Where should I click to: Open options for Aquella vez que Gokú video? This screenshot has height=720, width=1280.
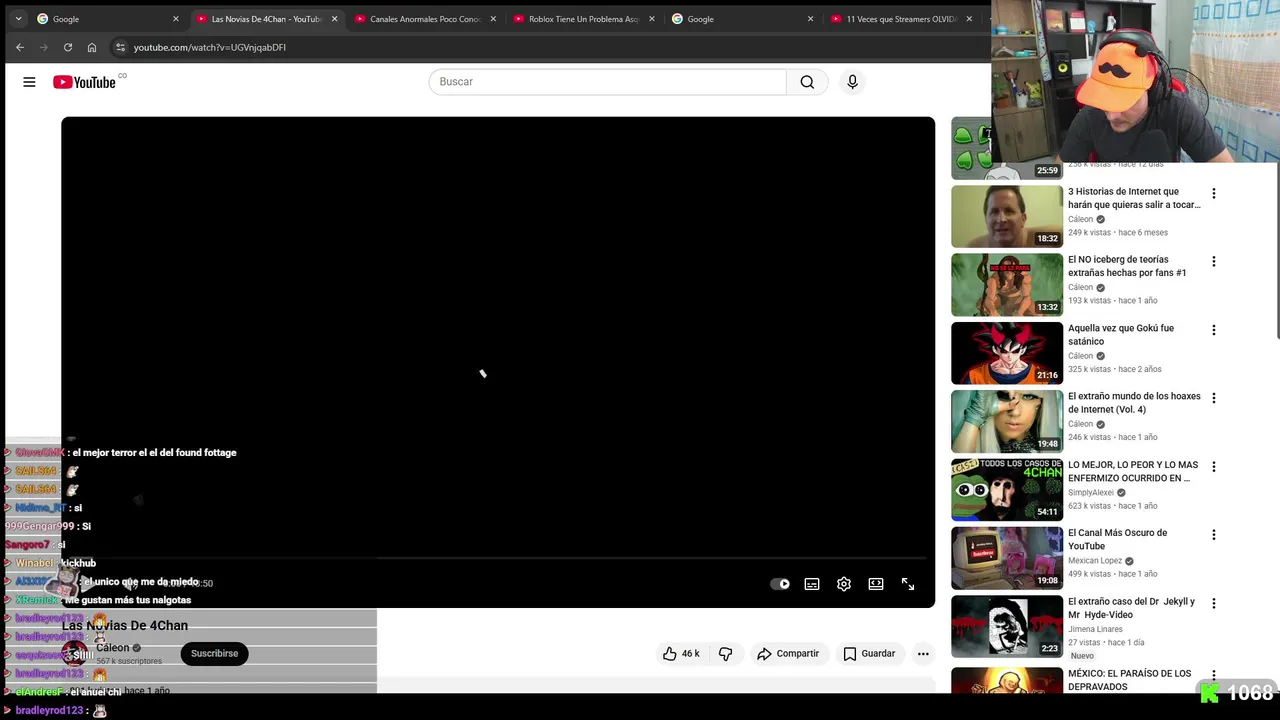[x=1214, y=330]
